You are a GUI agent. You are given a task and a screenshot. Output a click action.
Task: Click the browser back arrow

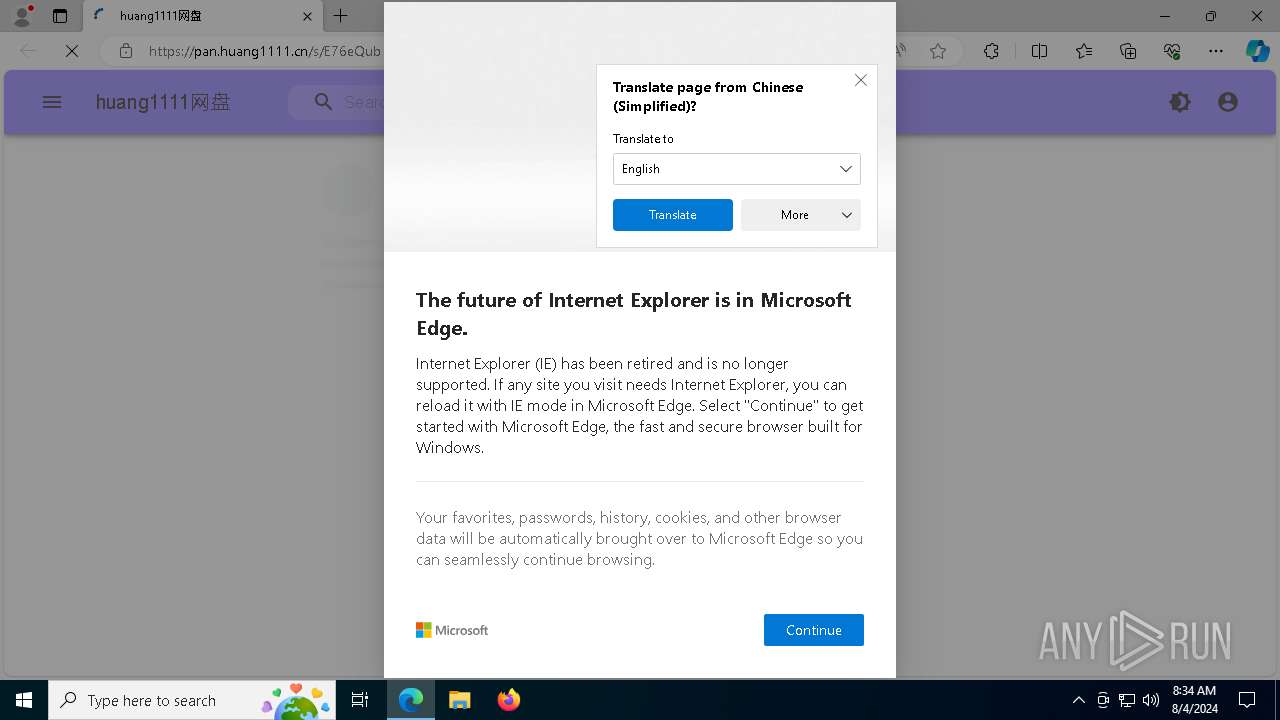click(x=28, y=51)
